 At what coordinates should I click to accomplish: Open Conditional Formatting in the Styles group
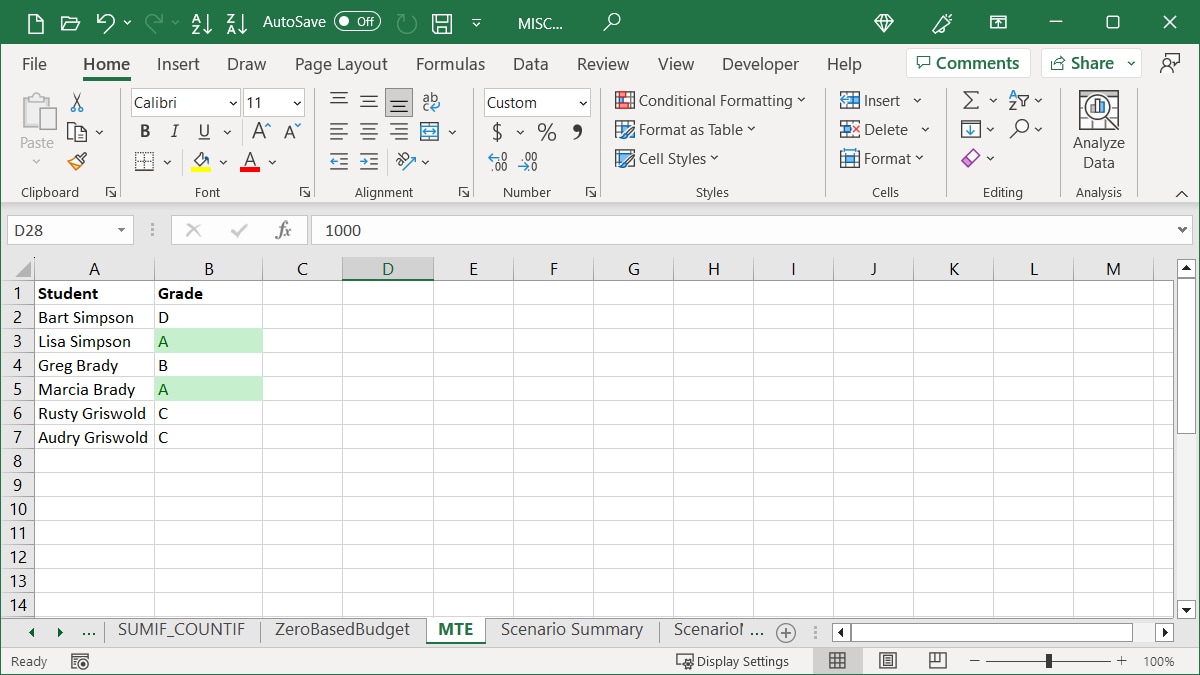click(x=711, y=101)
